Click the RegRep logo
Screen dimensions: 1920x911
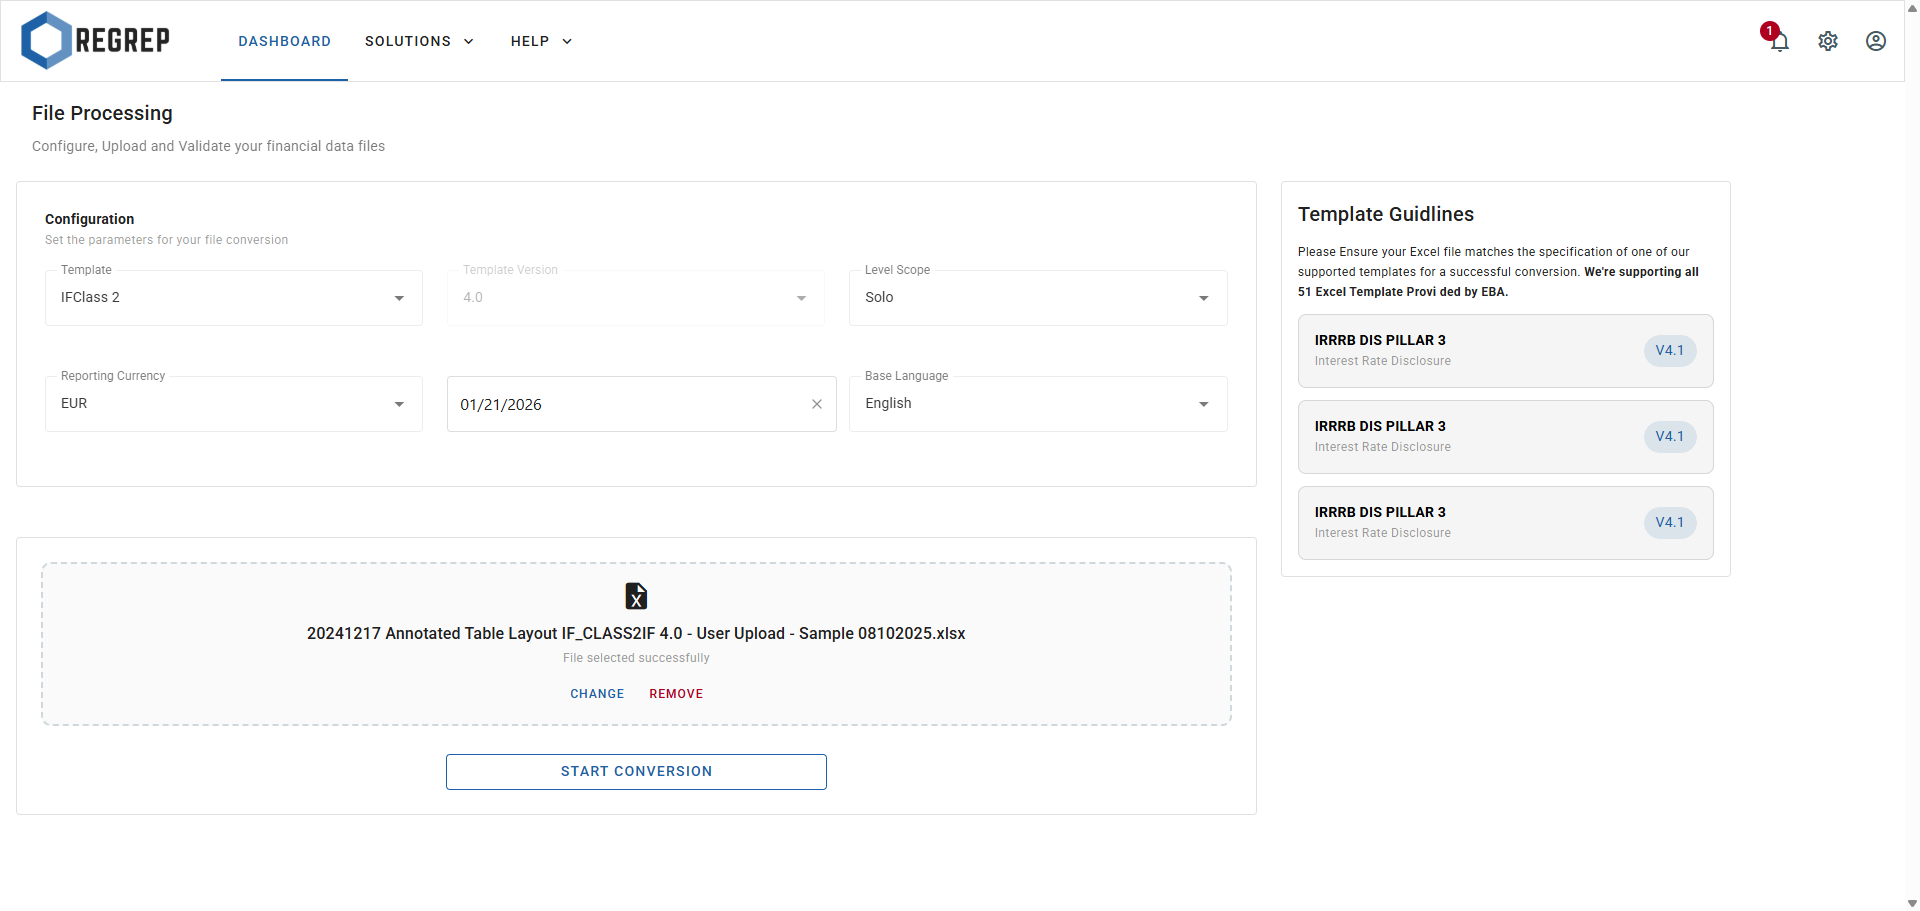pos(95,40)
